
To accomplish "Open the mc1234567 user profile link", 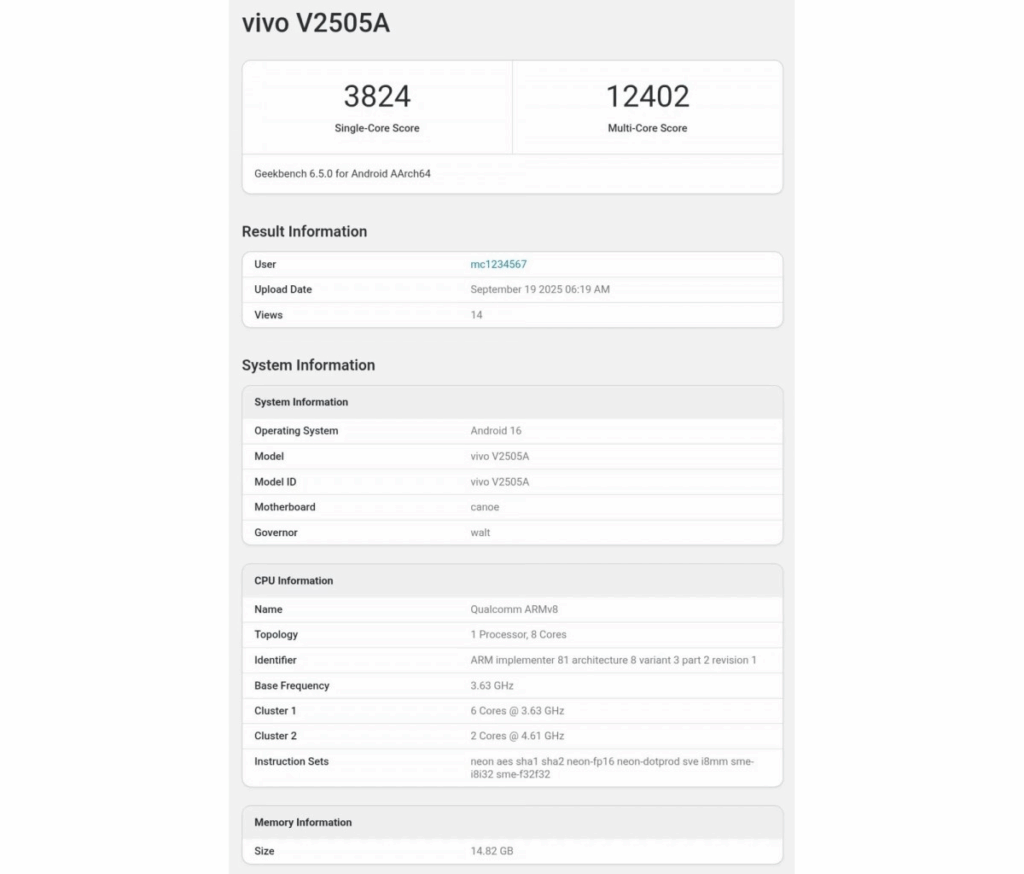I will [499, 264].
